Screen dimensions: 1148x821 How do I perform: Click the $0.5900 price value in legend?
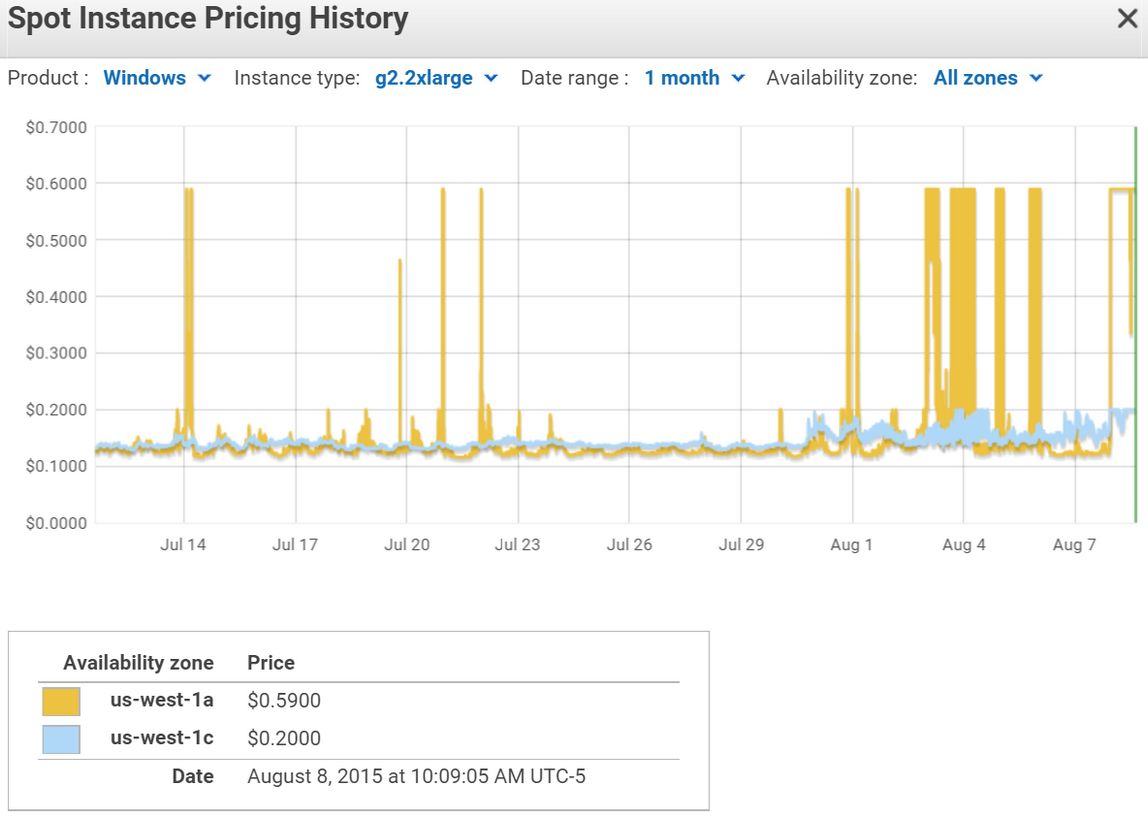(x=284, y=701)
